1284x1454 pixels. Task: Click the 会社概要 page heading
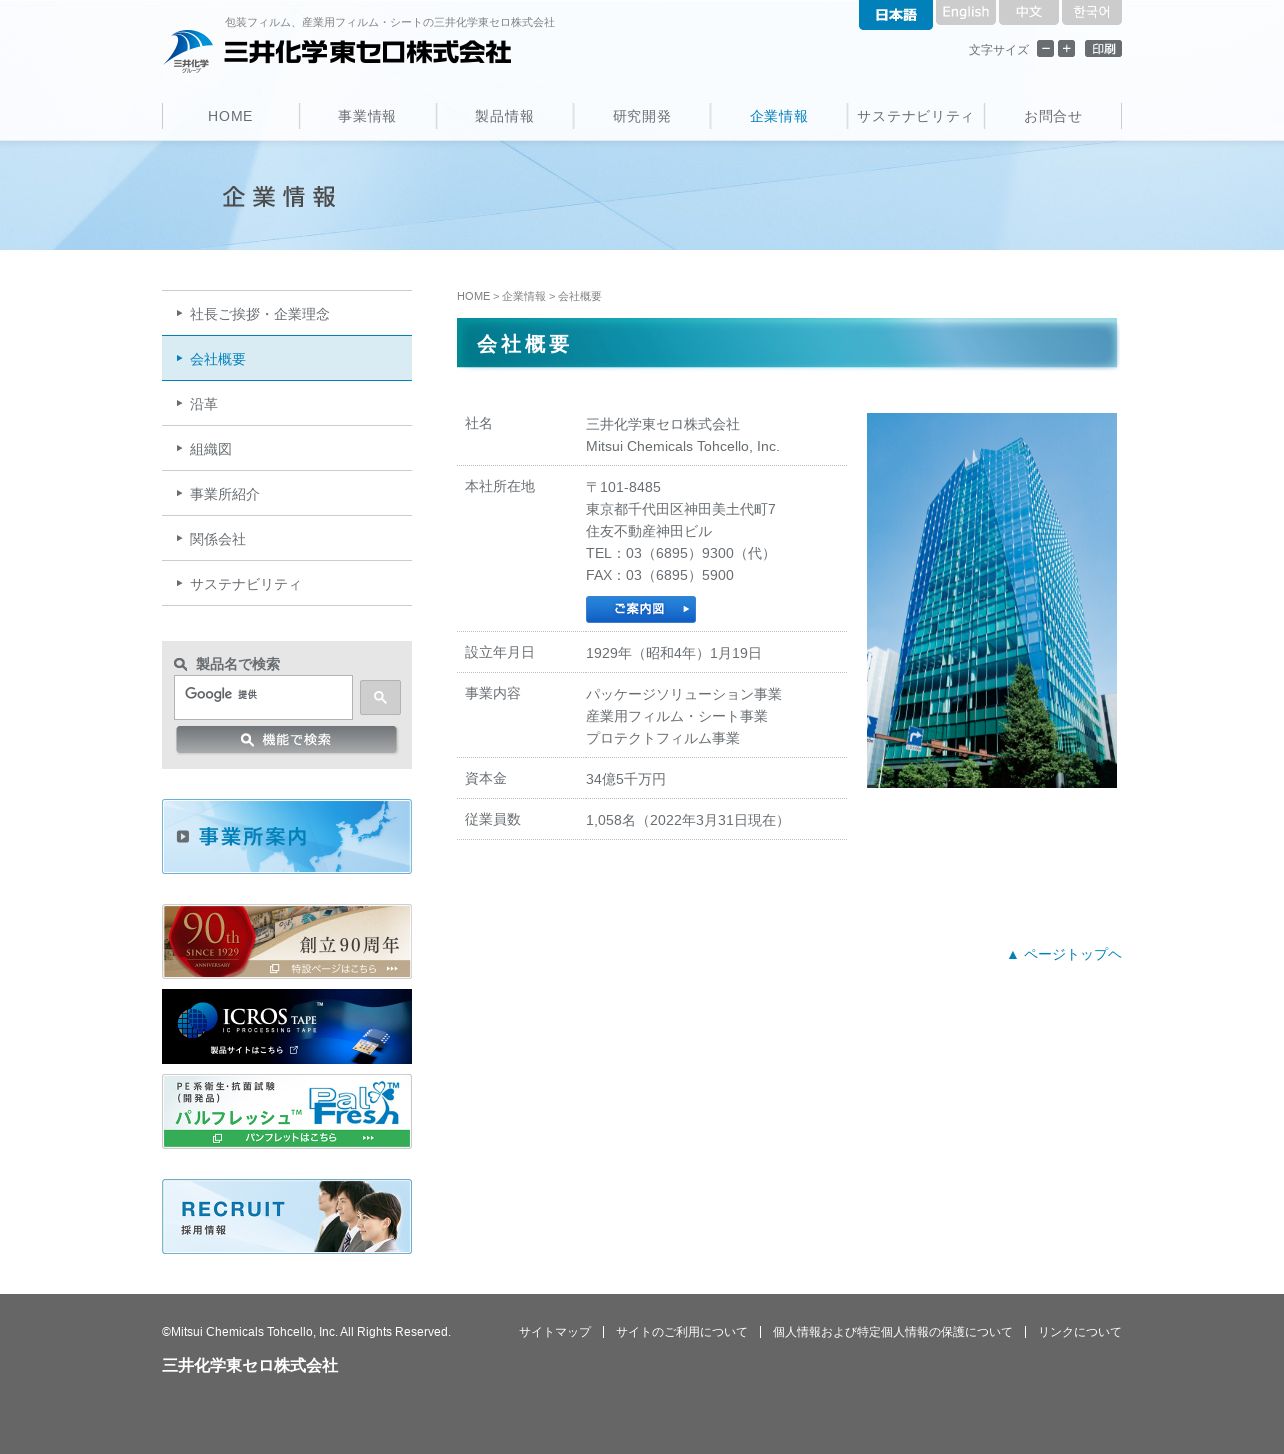[x=523, y=344]
